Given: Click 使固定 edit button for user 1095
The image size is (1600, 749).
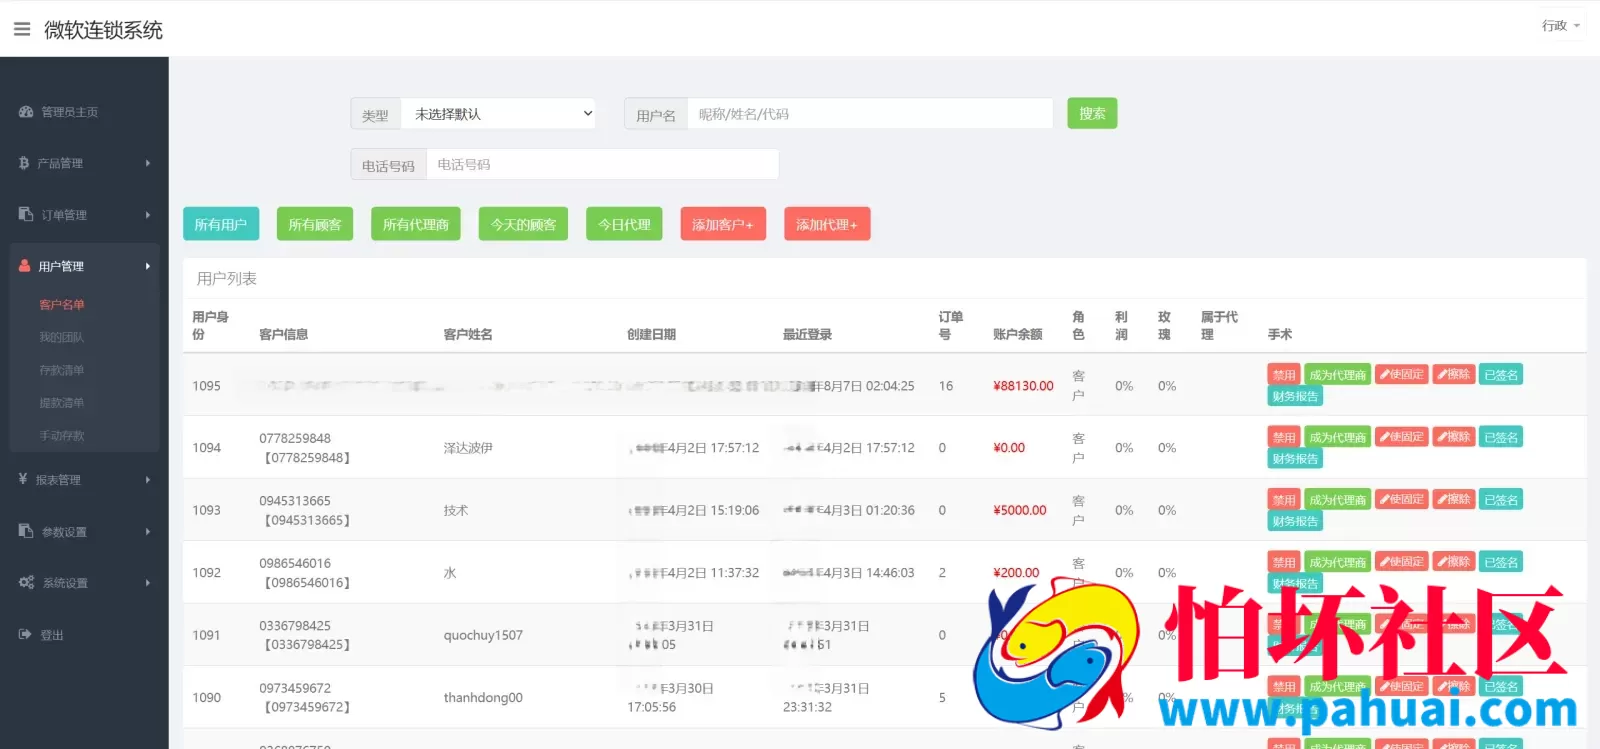Looking at the screenshot, I should [x=1402, y=375].
